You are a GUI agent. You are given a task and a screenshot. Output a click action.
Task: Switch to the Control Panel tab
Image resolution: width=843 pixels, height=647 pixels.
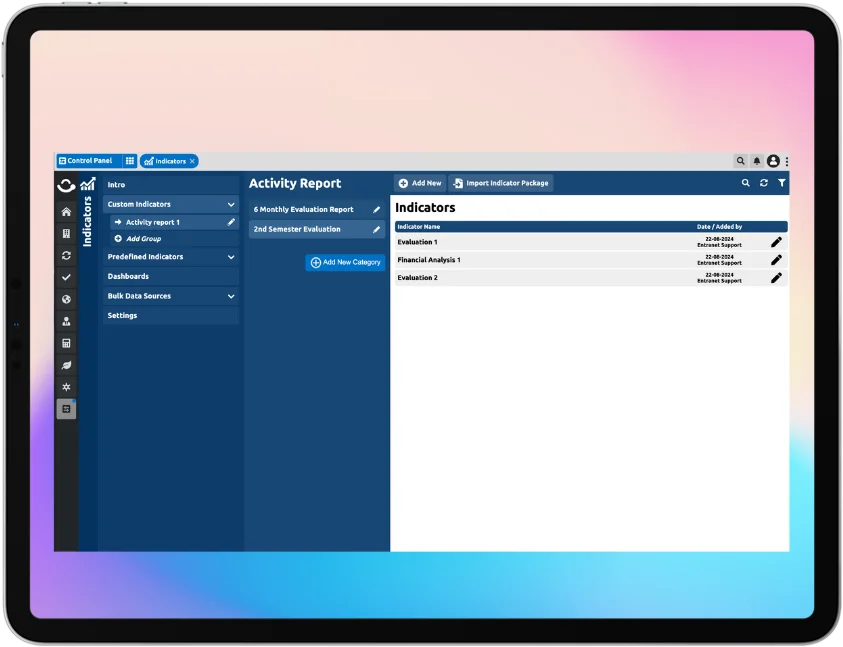point(89,161)
